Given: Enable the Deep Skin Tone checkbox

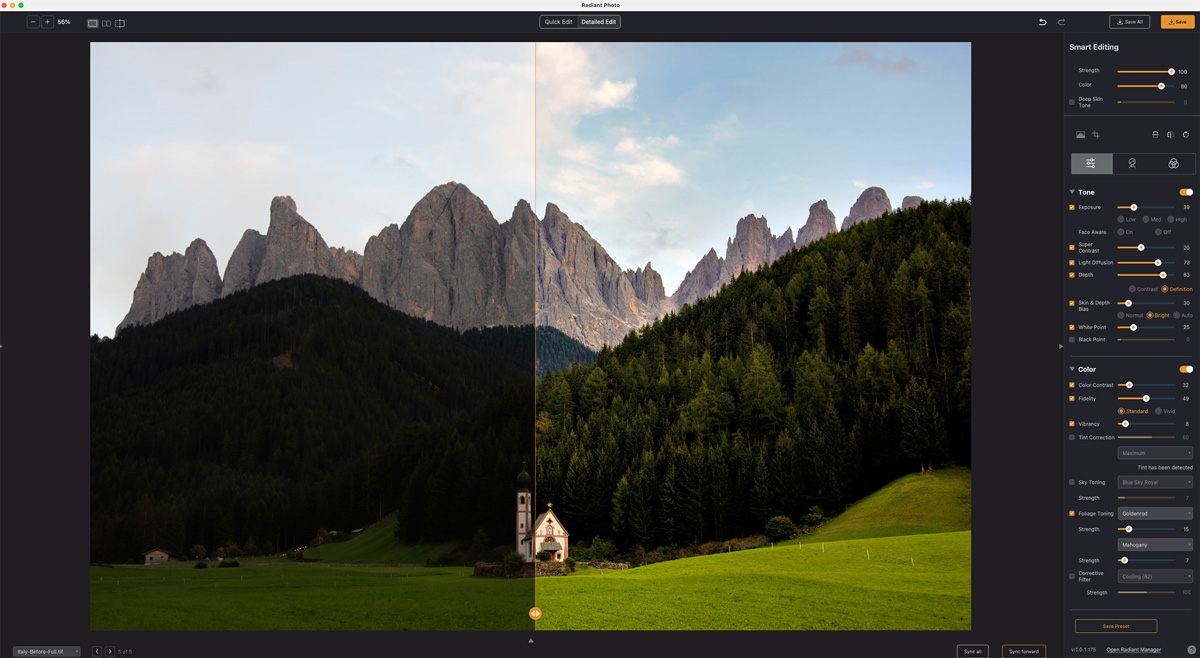Looking at the screenshot, I should click(x=1072, y=102).
